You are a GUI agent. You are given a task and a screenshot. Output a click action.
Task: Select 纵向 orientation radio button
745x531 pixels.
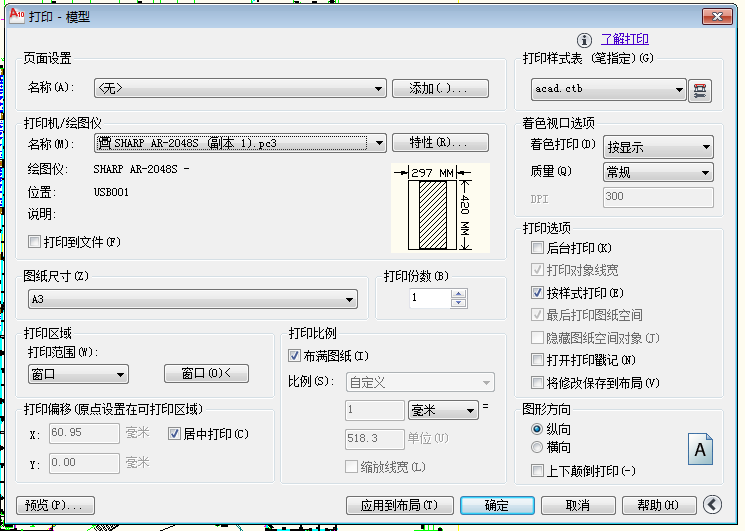tap(537, 429)
